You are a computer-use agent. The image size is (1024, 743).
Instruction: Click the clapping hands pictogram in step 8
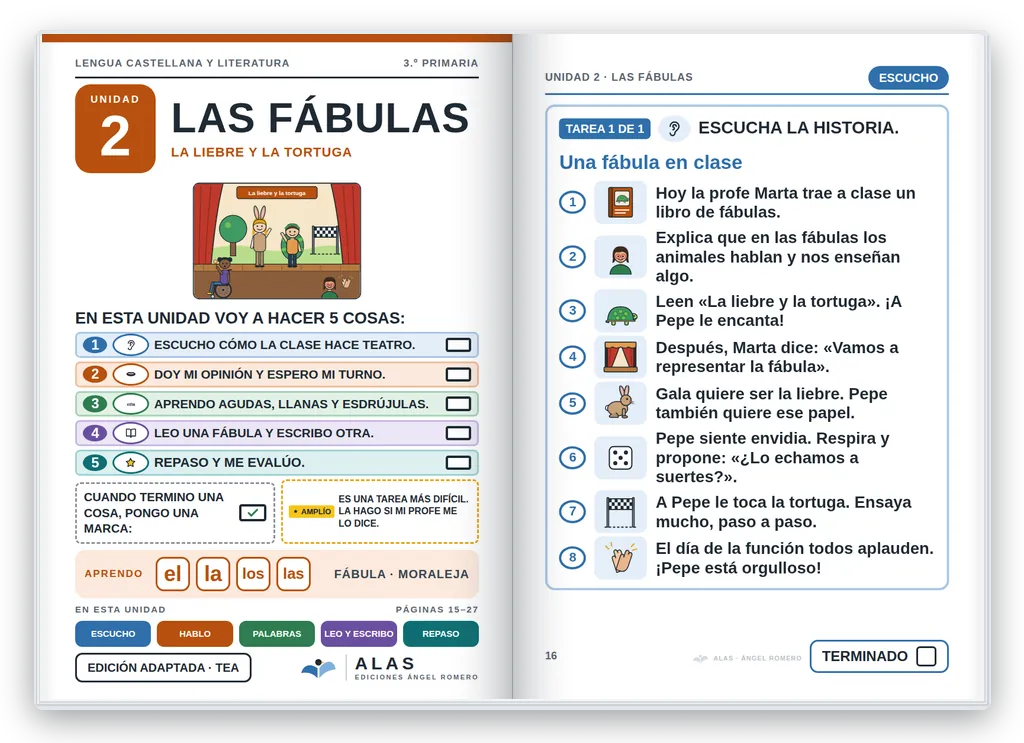pyautogui.click(x=620, y=558)
